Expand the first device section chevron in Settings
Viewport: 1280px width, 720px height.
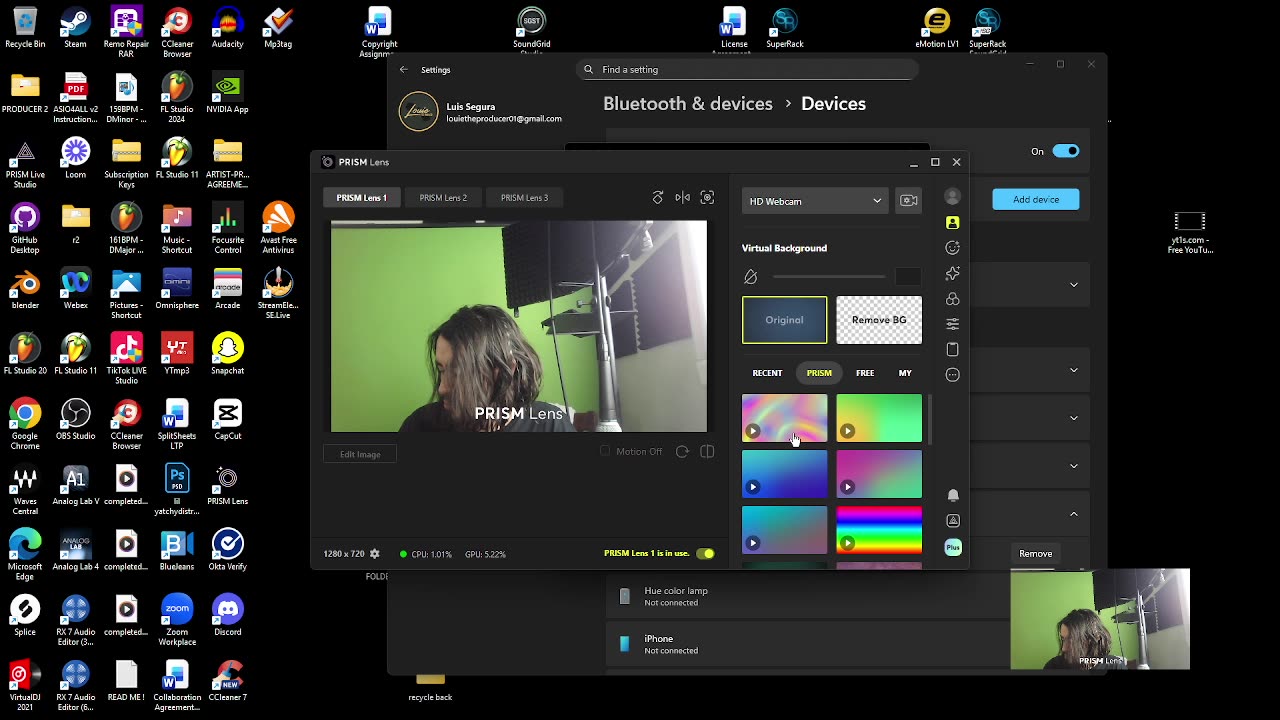[x=1074, y=285]
